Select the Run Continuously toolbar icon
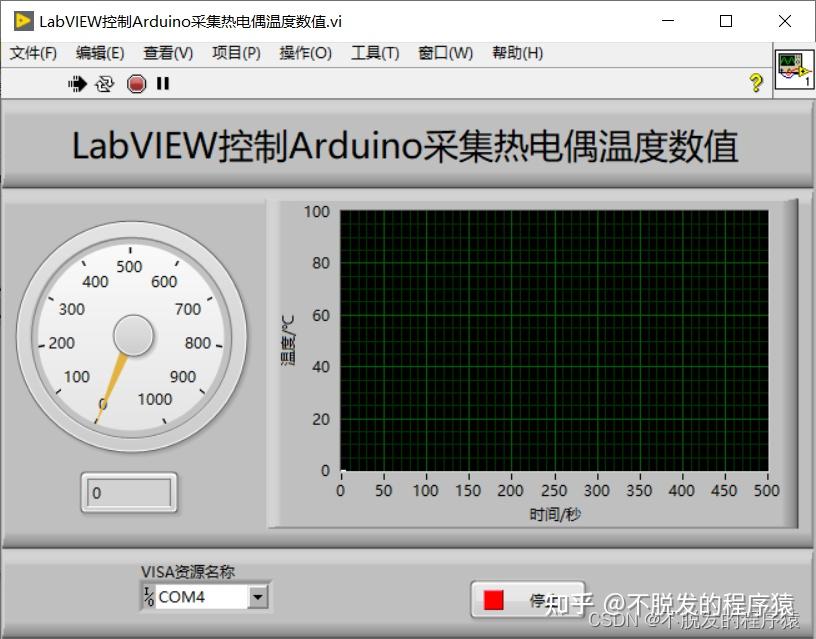816x639 pixels. click(105, 84)
